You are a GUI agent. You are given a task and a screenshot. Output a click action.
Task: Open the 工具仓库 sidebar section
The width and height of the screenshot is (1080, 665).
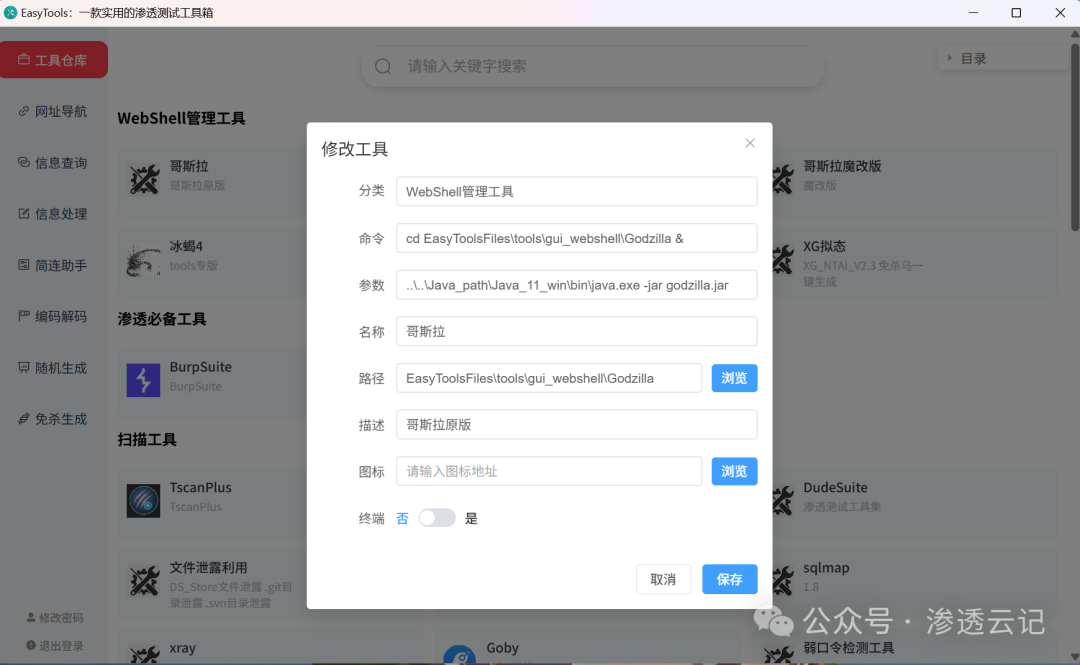click(x=54, y=60)
